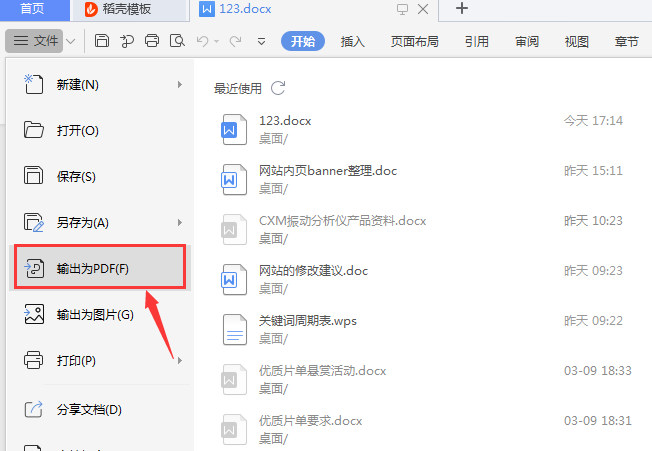Screen dimensions: 652x451
Task: Select 输出为PDF(F) menu entry
Action: (x=100, y=269)
